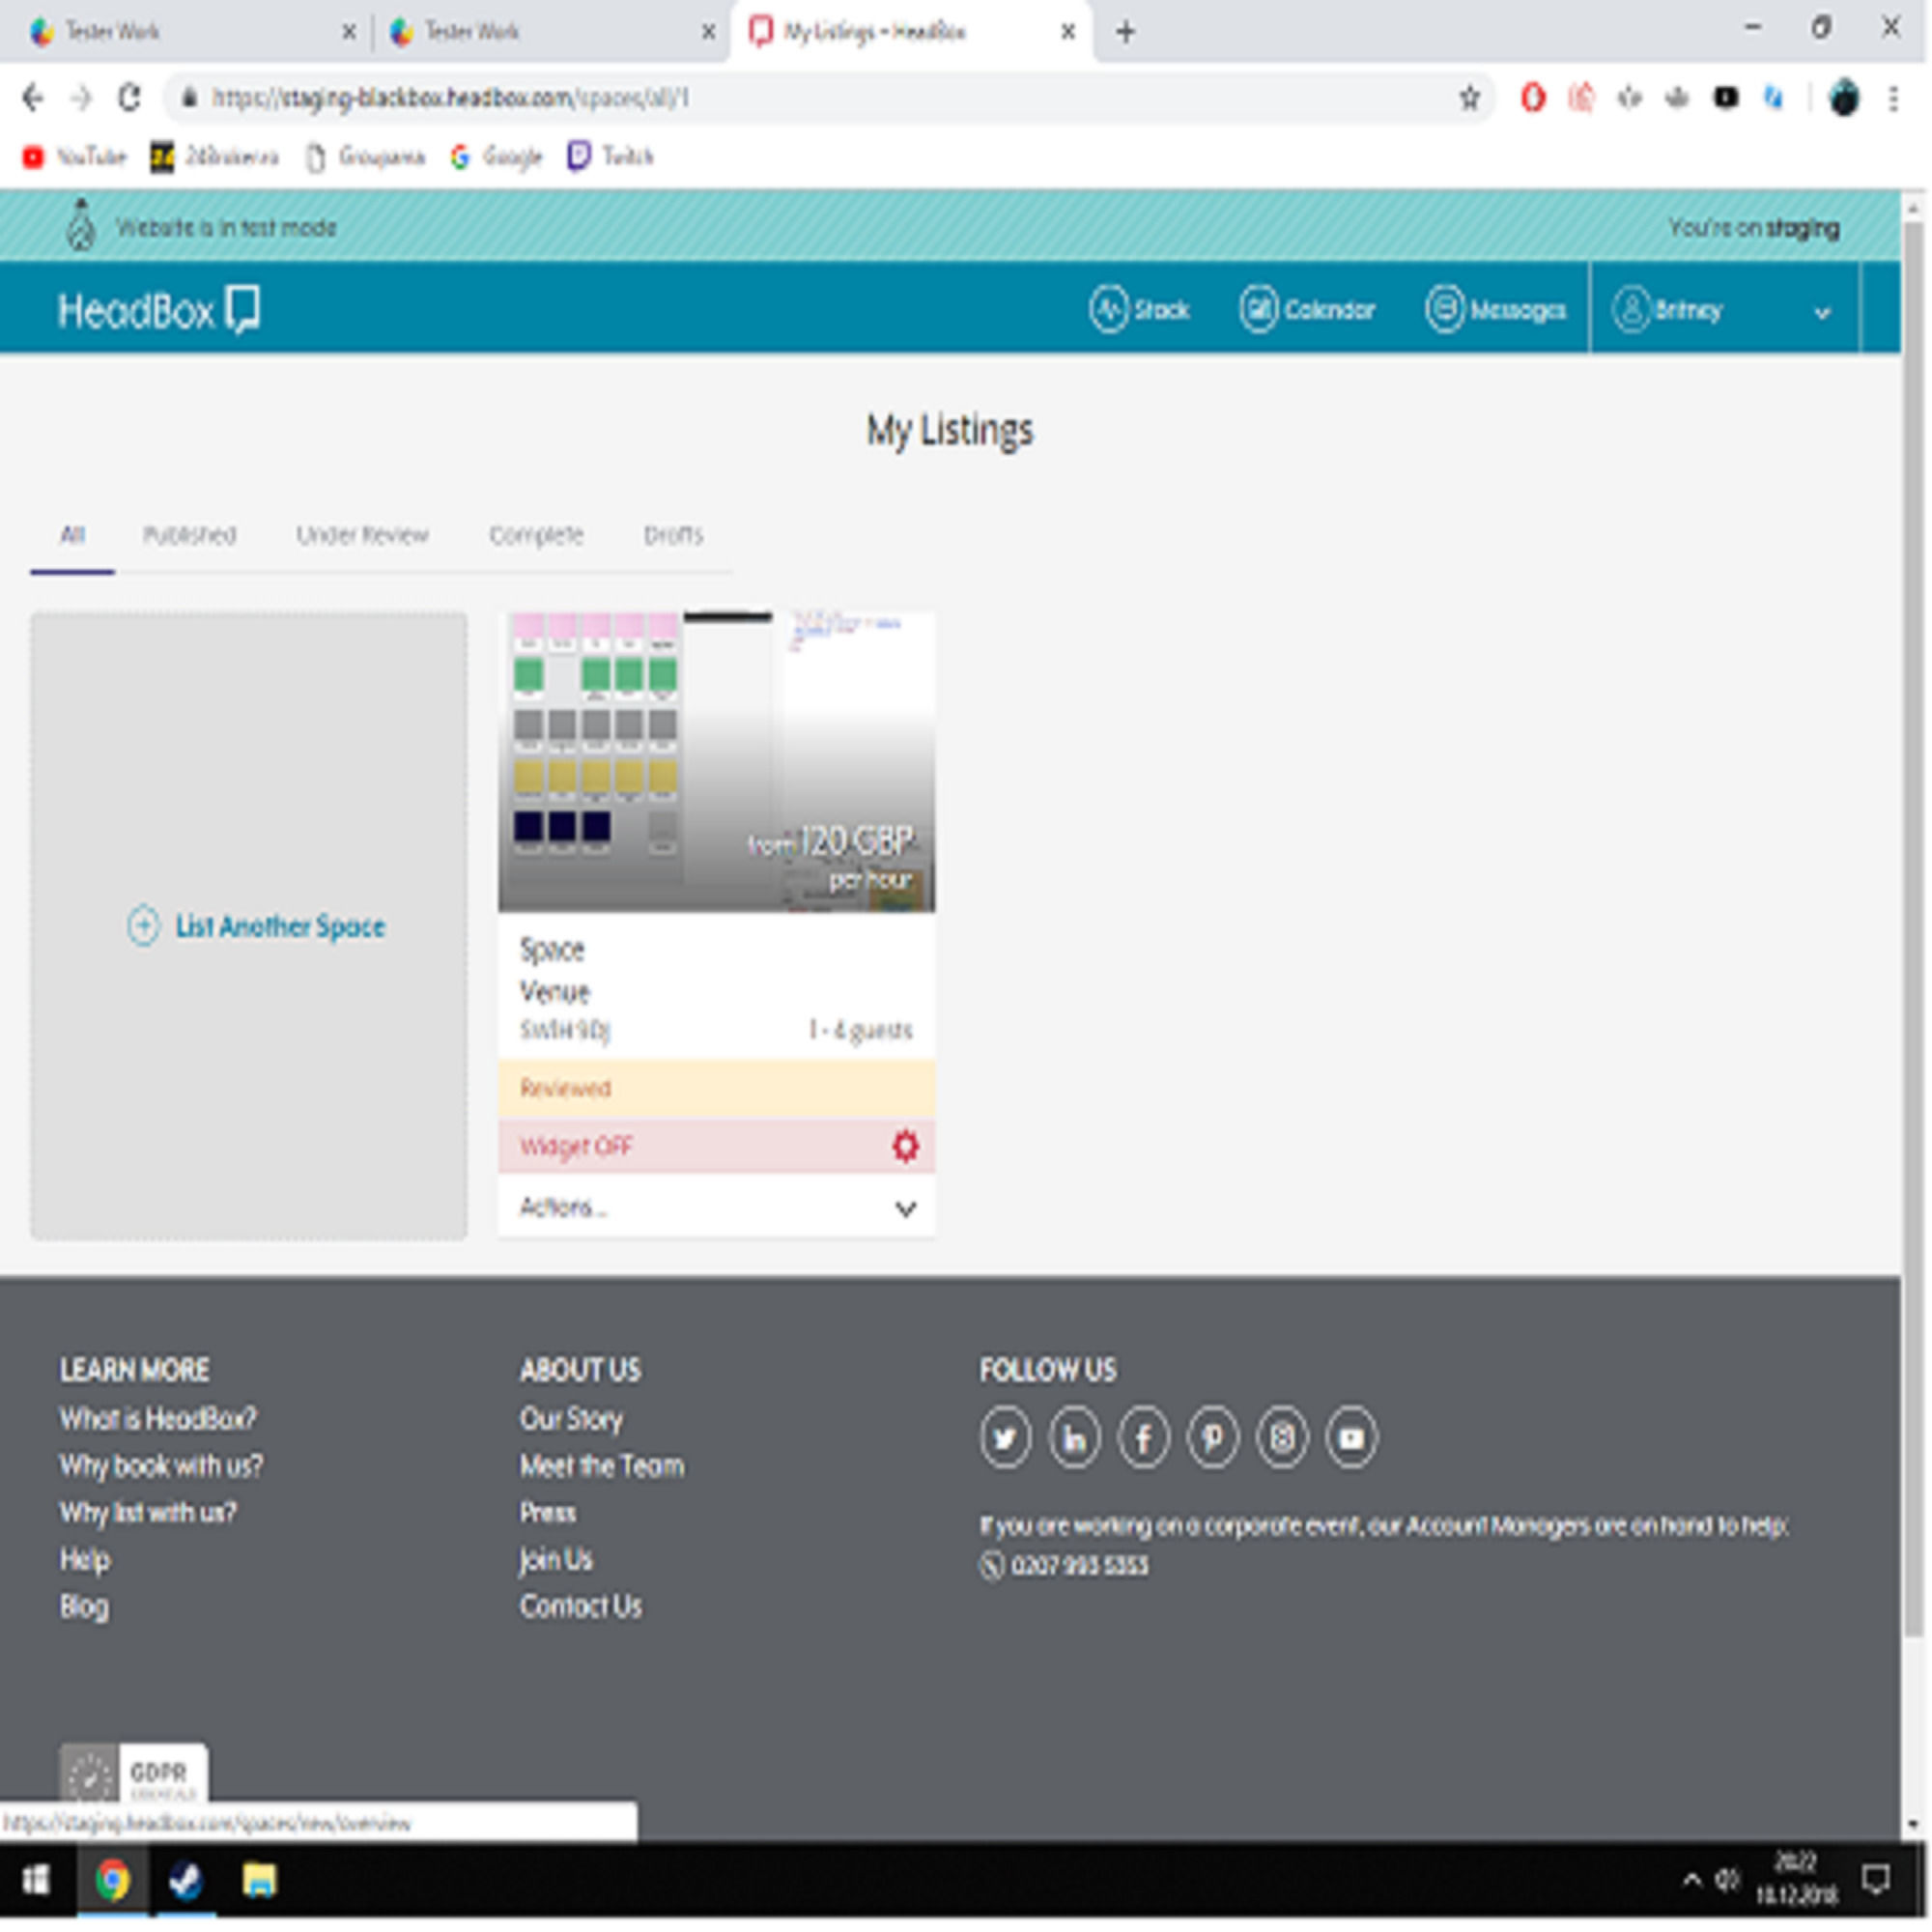Open HeadBox YouTube social icon

(1351, 1438)
